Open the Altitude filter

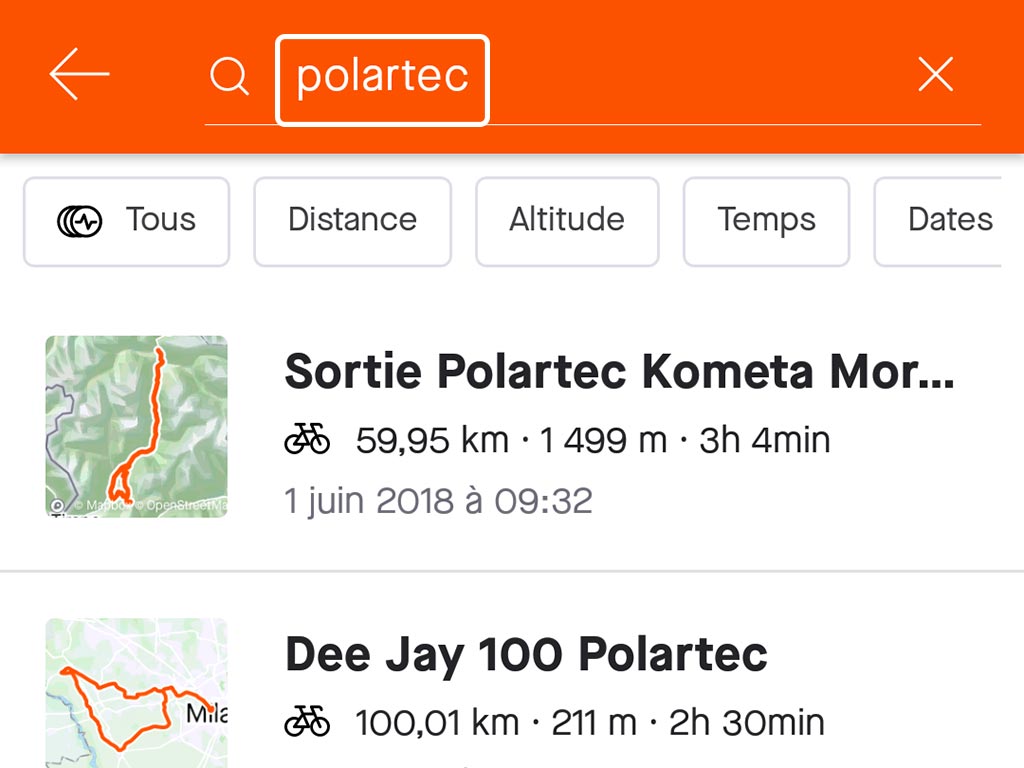point(567,221)
